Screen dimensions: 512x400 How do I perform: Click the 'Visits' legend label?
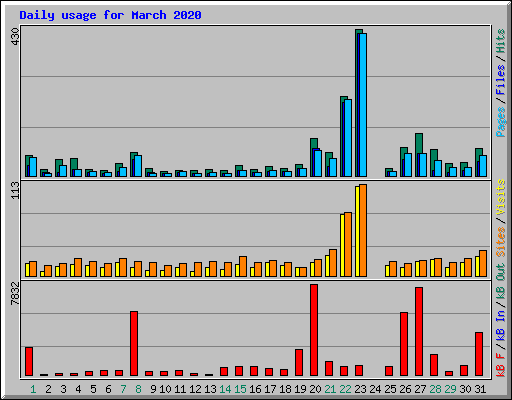point(501,197)
